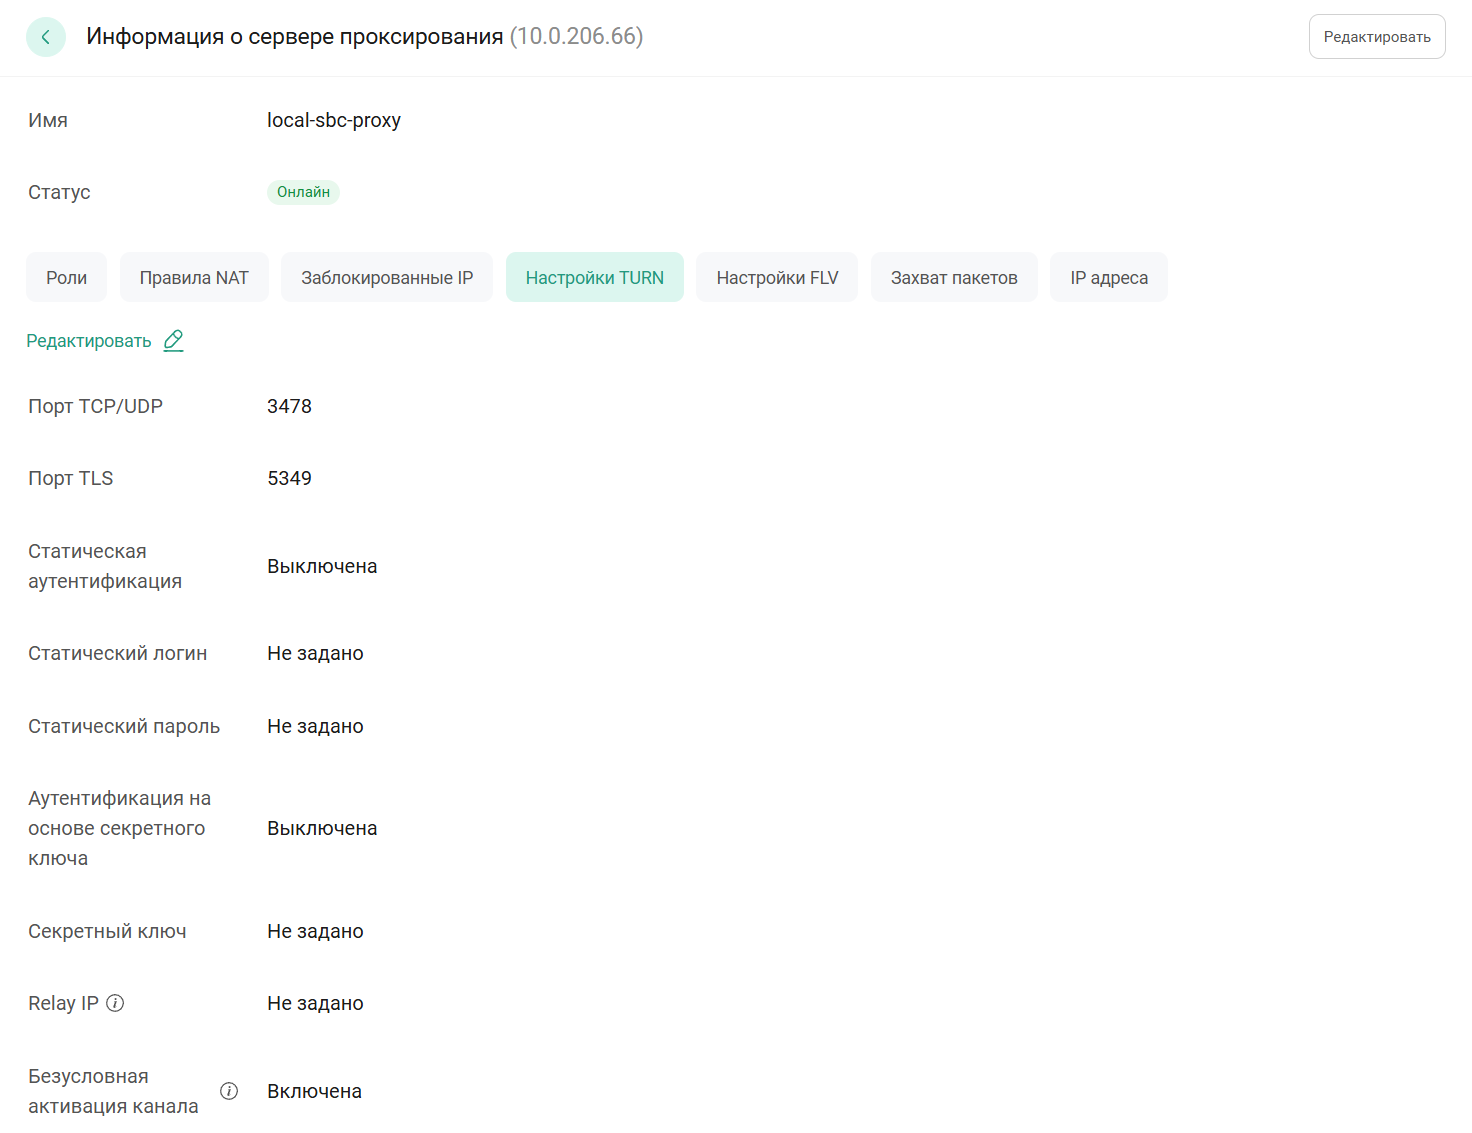The image size is (1472, 1133).
Task: Click the pencil icon beside the Редактировать link
Action: (174, 341)
